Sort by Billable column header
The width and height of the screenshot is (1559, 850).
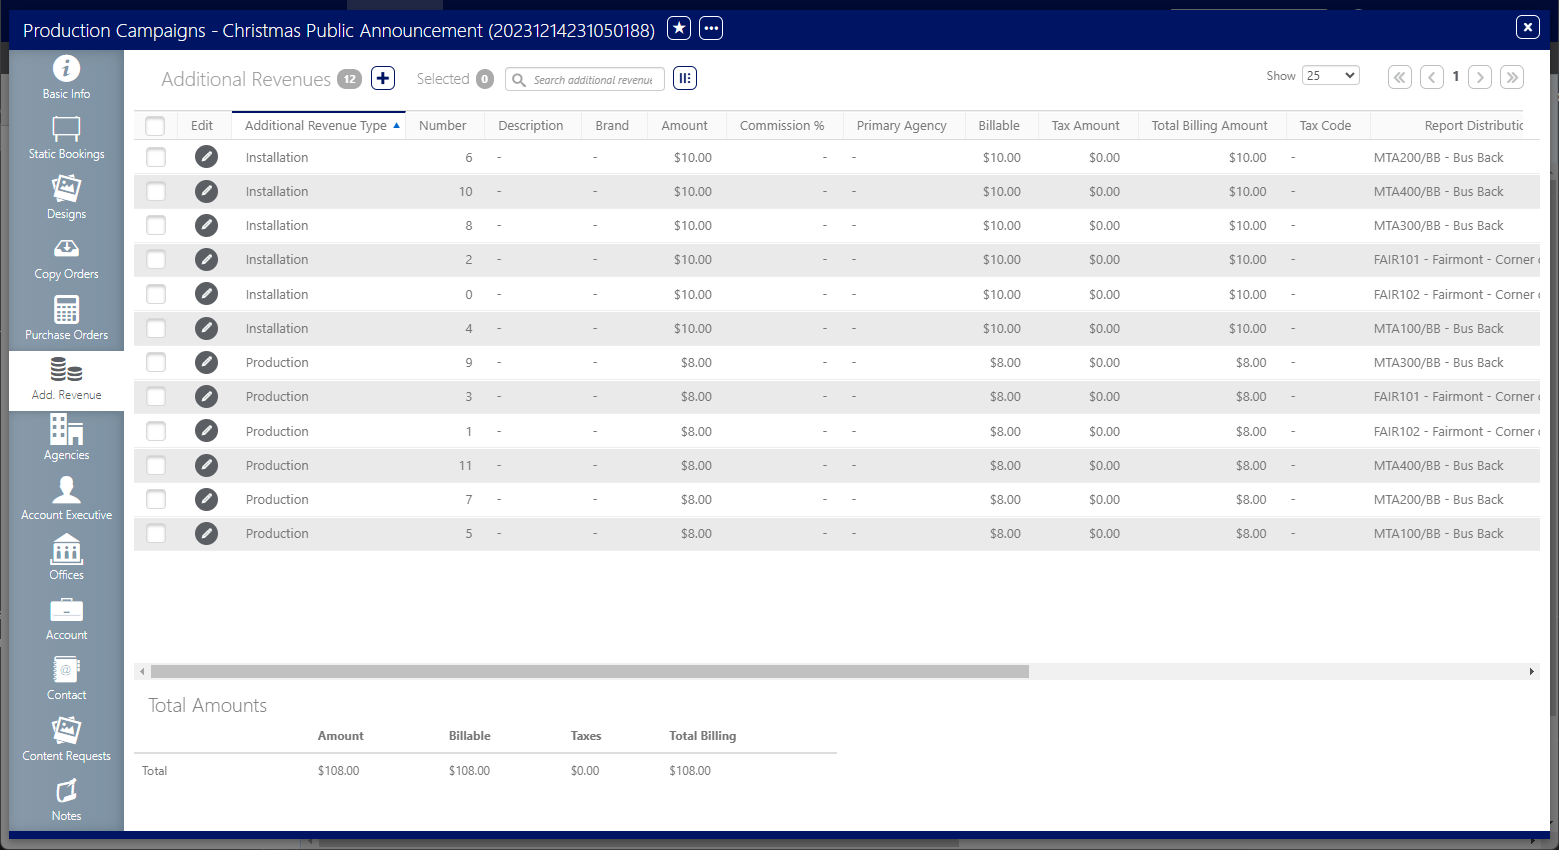coord(999,126)
